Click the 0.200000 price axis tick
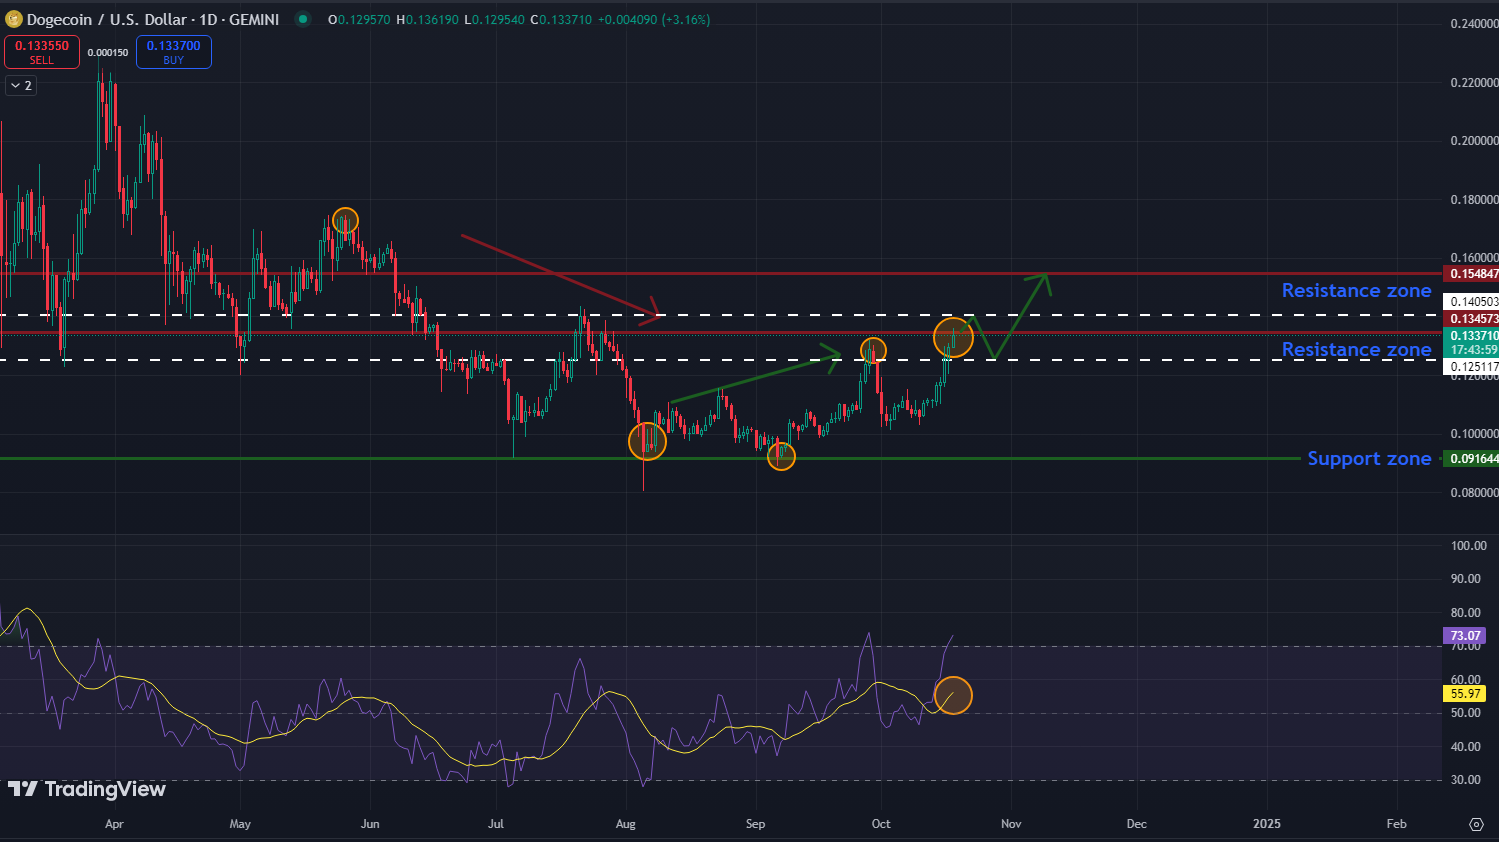This screenshot has width=1499, height=842. coord(1474,141)
